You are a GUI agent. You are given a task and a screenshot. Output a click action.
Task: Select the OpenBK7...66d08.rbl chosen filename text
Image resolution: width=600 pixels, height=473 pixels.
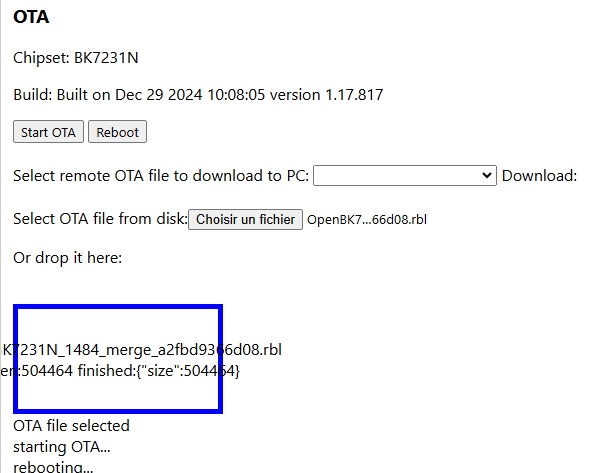point(367,220)
